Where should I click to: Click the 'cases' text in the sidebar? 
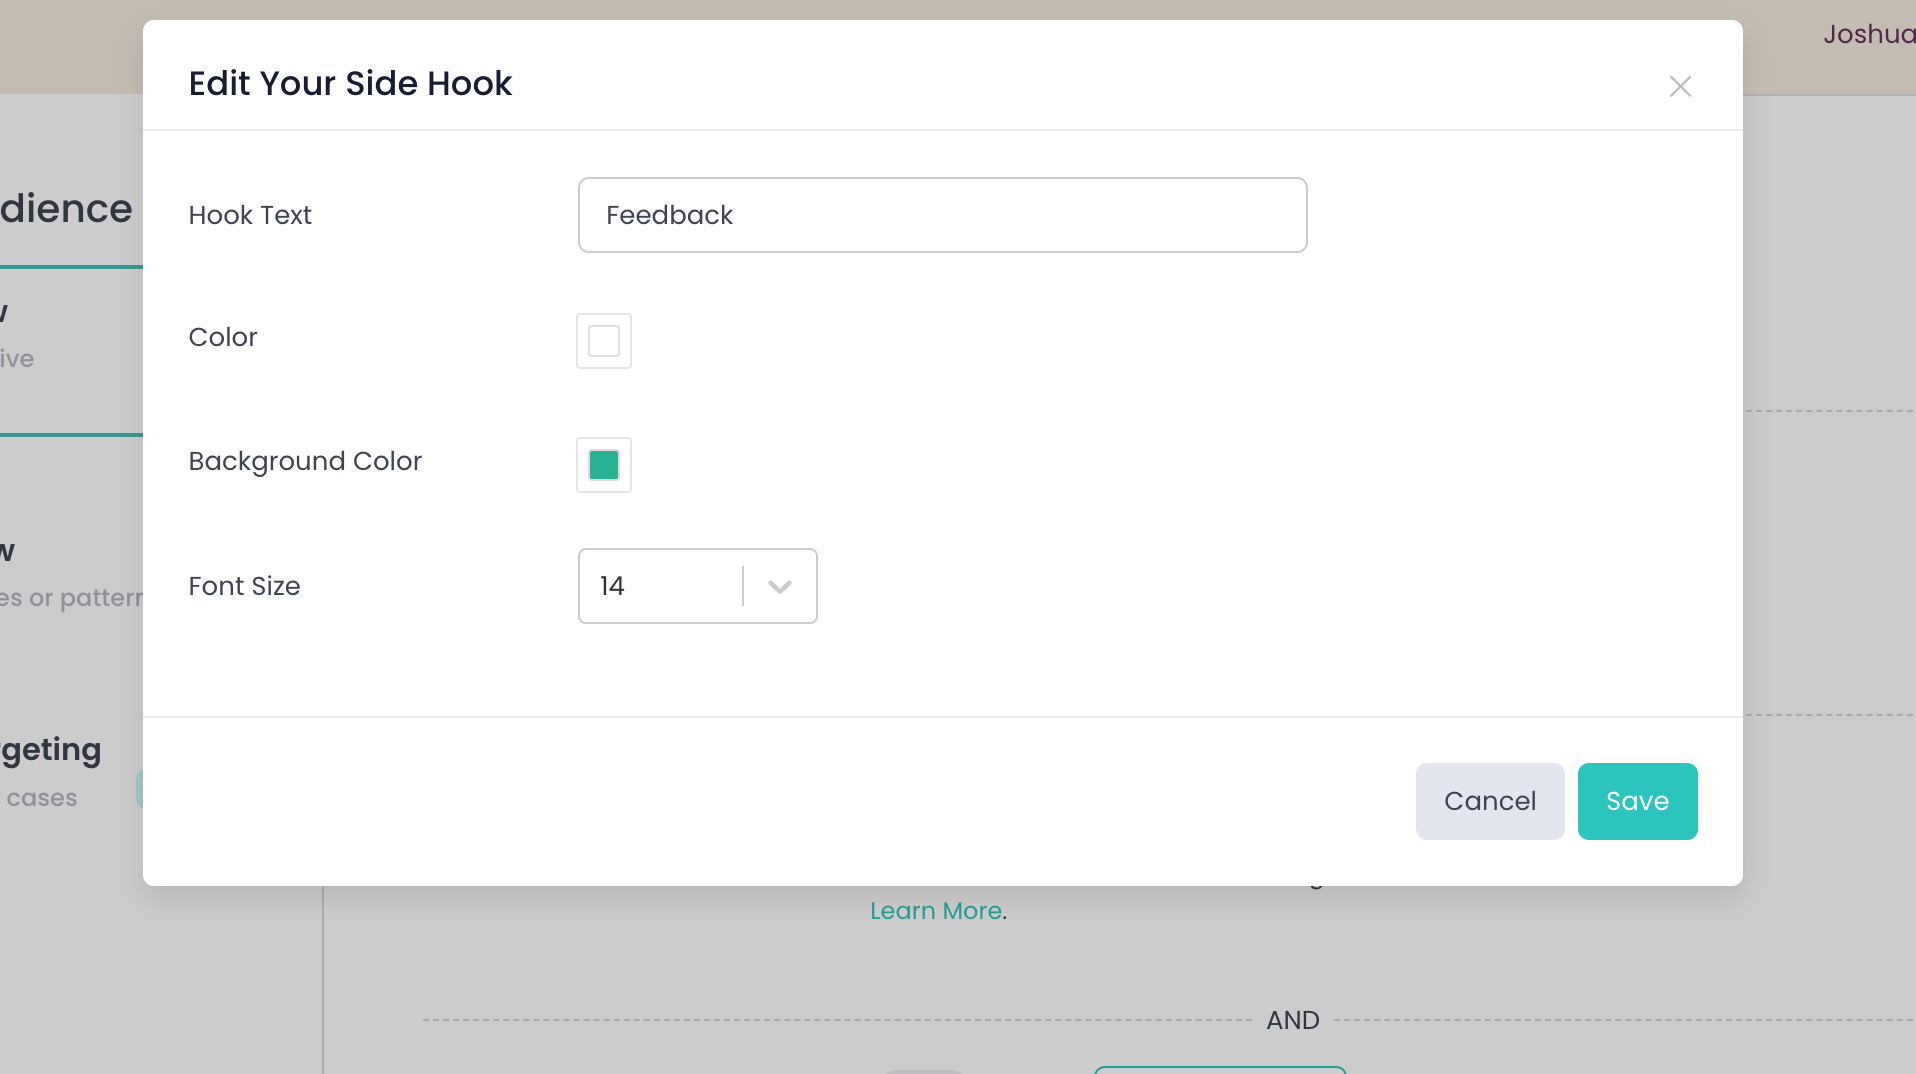point(42,798)
